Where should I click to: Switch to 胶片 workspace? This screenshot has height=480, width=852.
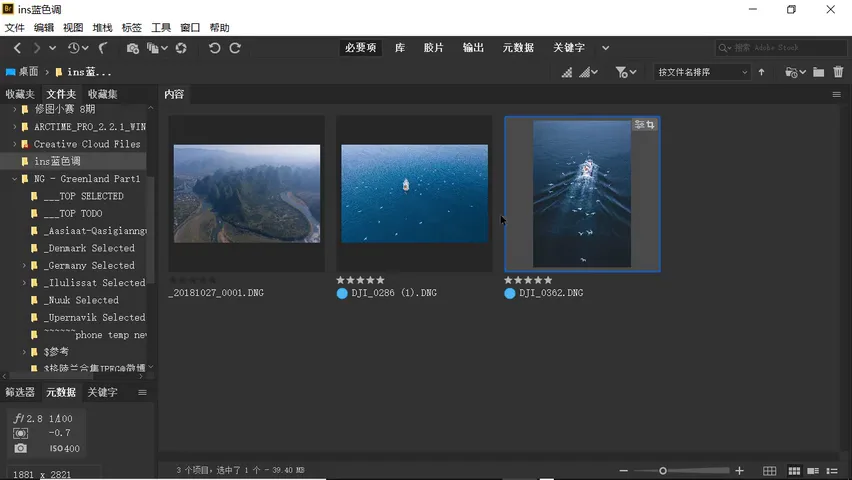pyautogui.click(x=433, y=48)
